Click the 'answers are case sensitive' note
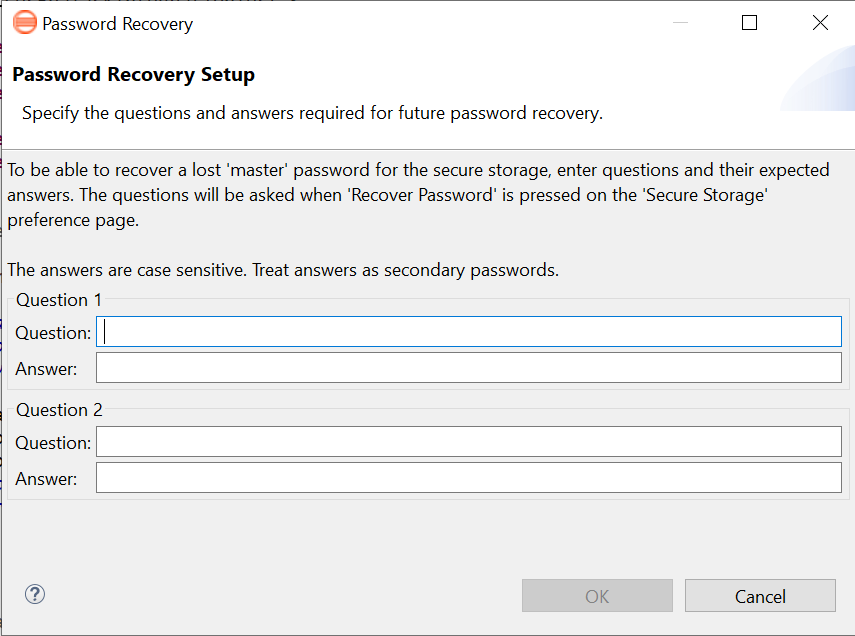The height and width of the screenshot is (636, 855). (283, 270)
